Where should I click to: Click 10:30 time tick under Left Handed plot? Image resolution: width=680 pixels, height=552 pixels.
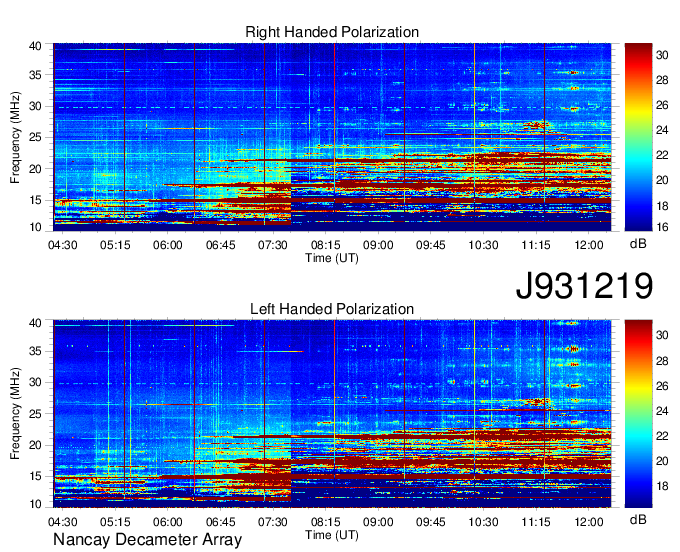point(483,522)
